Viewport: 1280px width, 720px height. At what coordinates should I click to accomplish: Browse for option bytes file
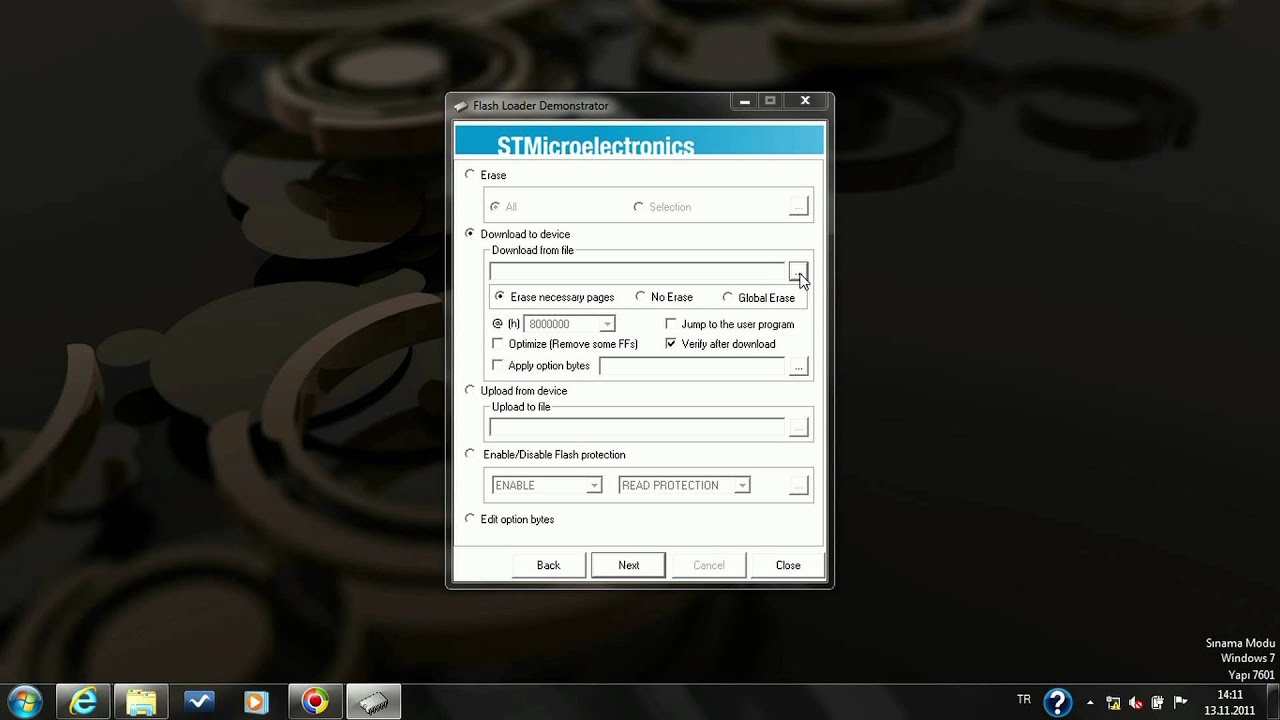pyautogui.click(x=797, y=366)
